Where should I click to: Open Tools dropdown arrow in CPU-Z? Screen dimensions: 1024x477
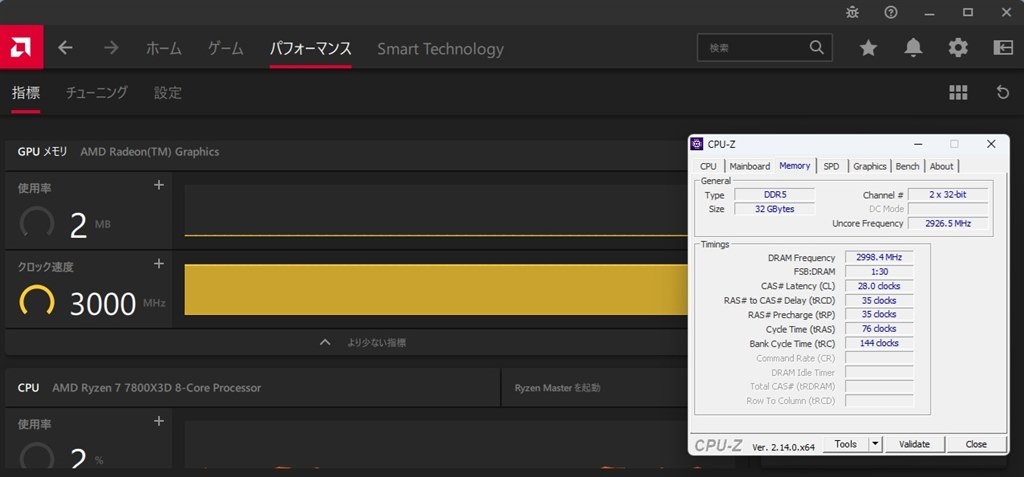(875, 444)
